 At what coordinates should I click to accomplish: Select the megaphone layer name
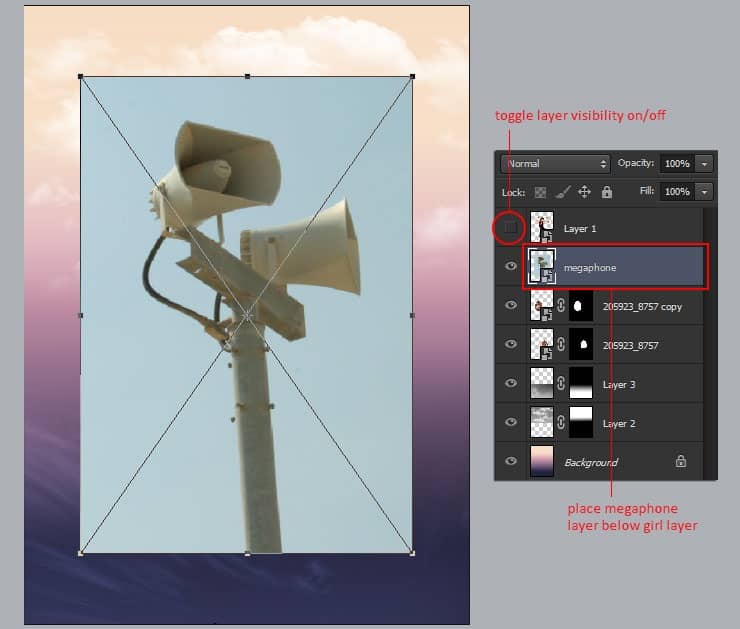pos(590,268)
